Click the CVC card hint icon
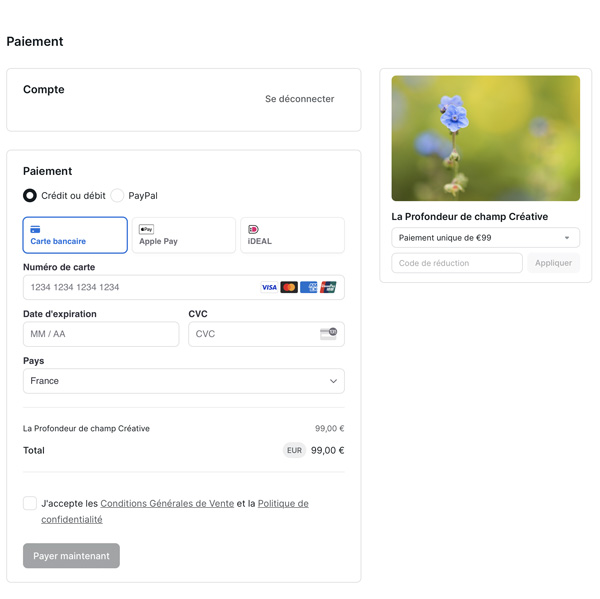Viewport: 600px width, 599px height. pos(328,333)
